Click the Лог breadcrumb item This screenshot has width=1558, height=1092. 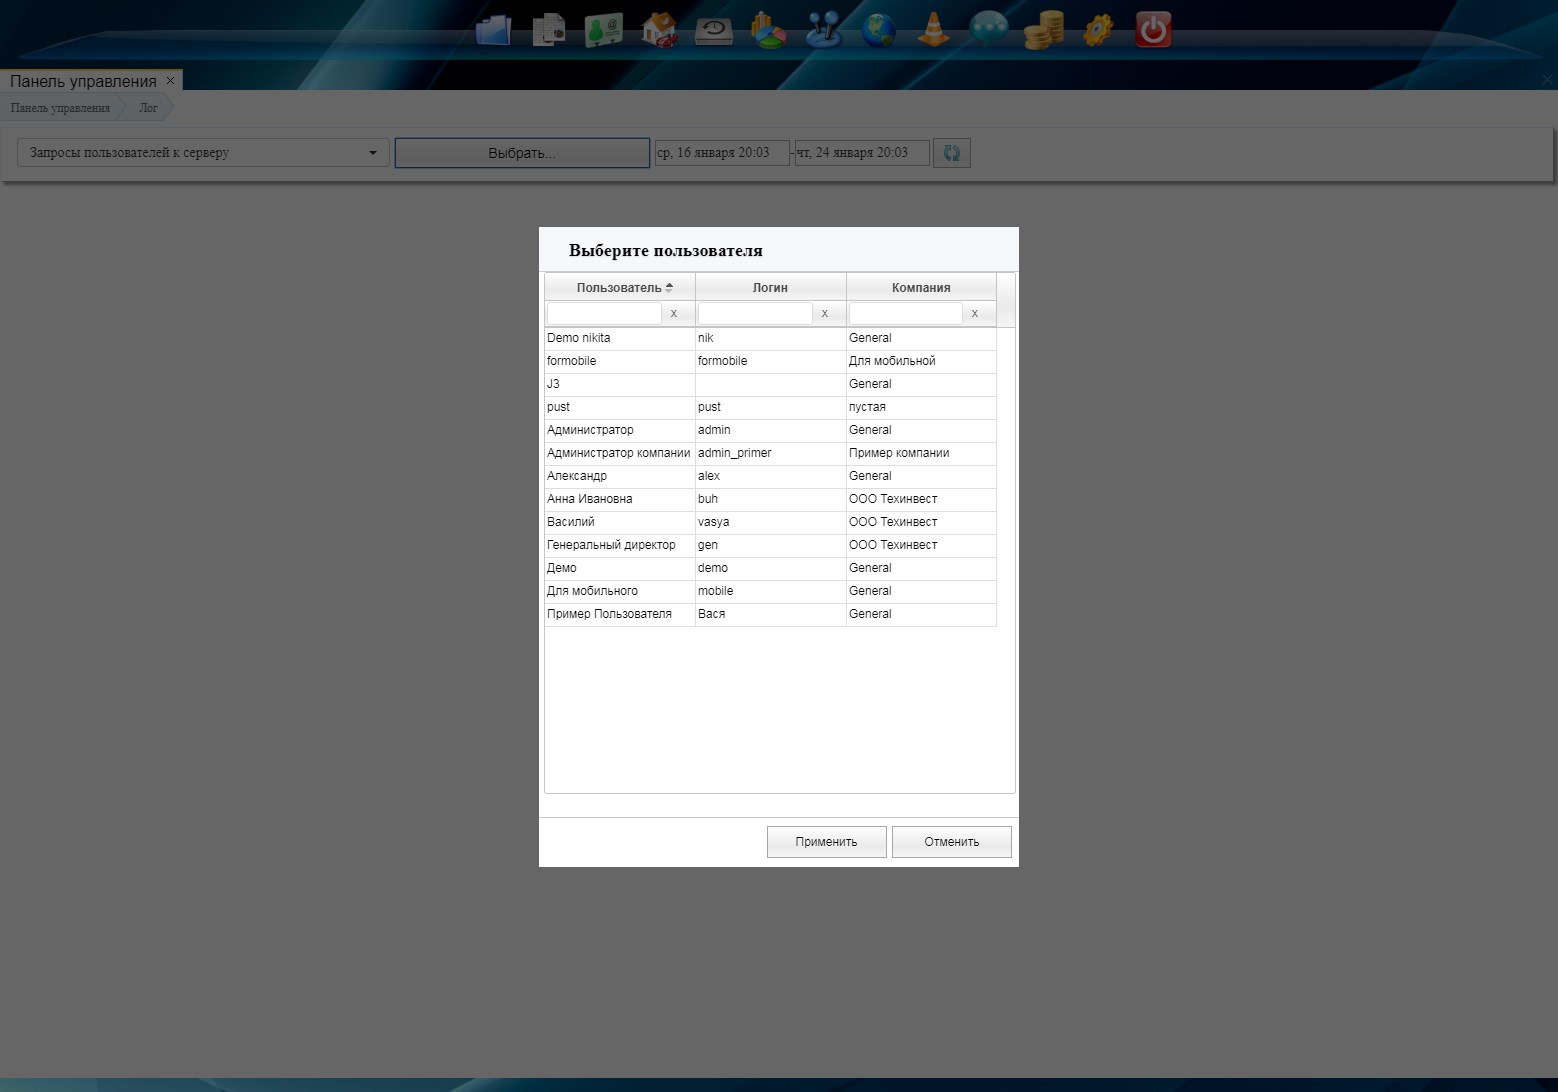[x=148, y=108]
